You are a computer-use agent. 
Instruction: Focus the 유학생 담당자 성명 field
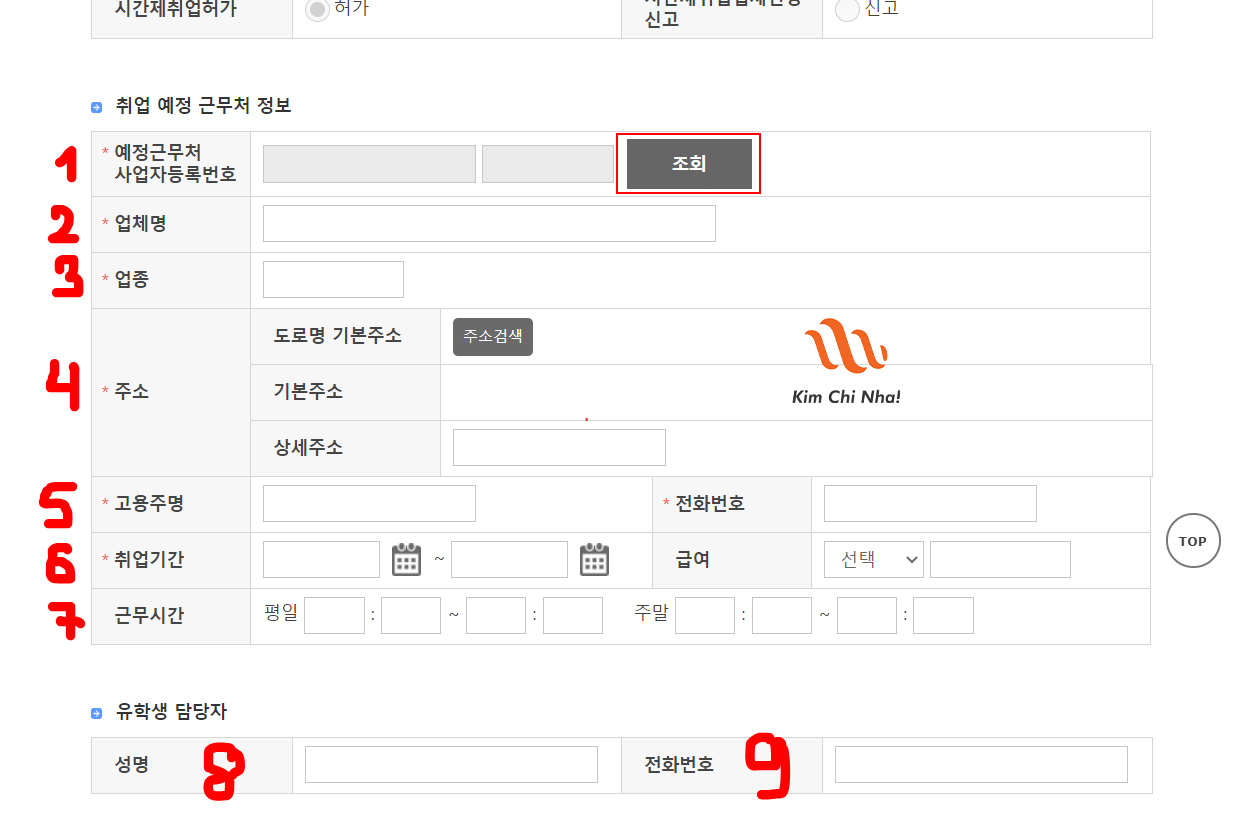tap(451, 765)
